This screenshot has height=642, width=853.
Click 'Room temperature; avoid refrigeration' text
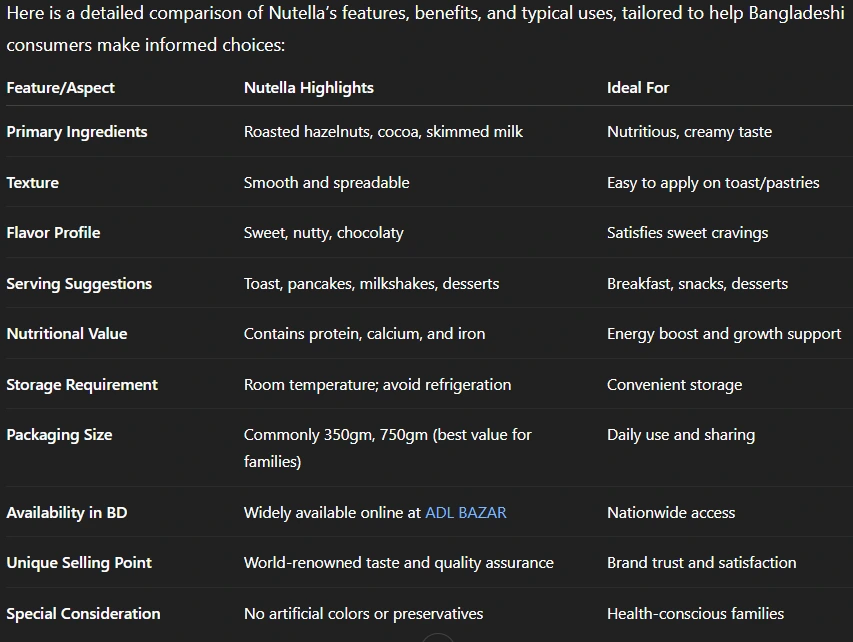pyautogui.click(x=377, y=384)
